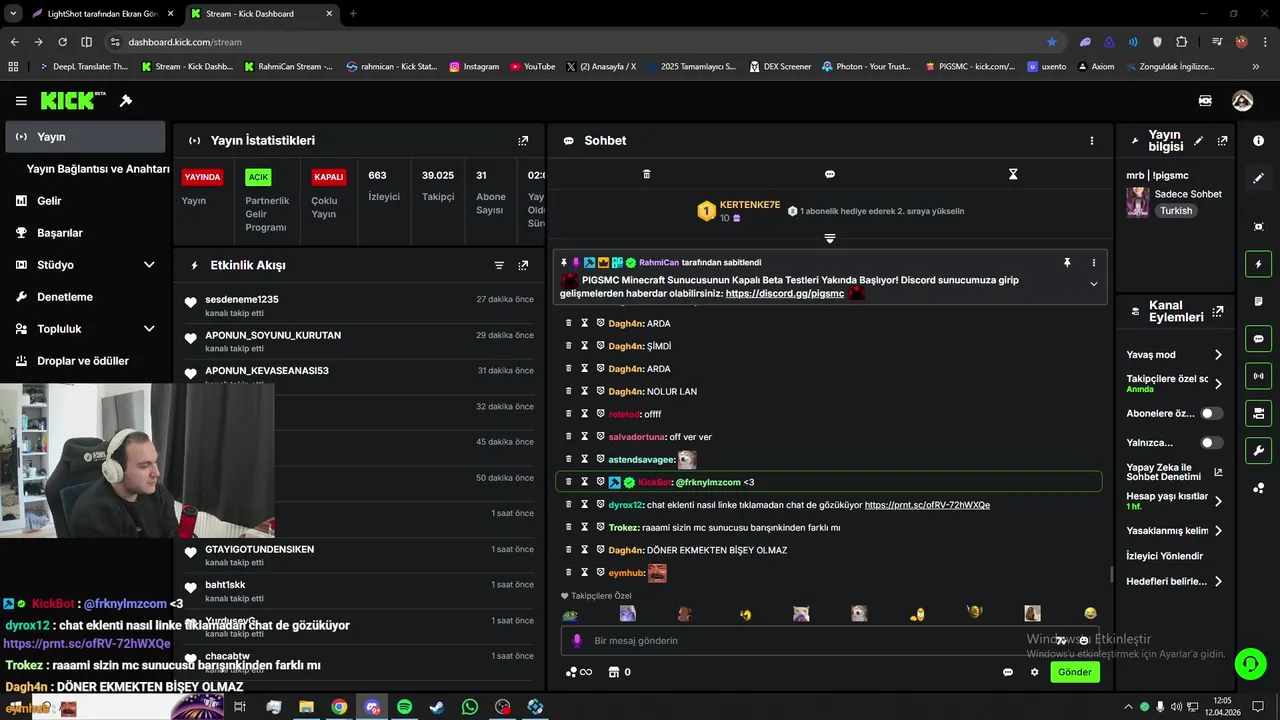Pop out the Yayın bilgisi panel
The height and width of the screenshot is (720, 1280).
pos(1222,141)
